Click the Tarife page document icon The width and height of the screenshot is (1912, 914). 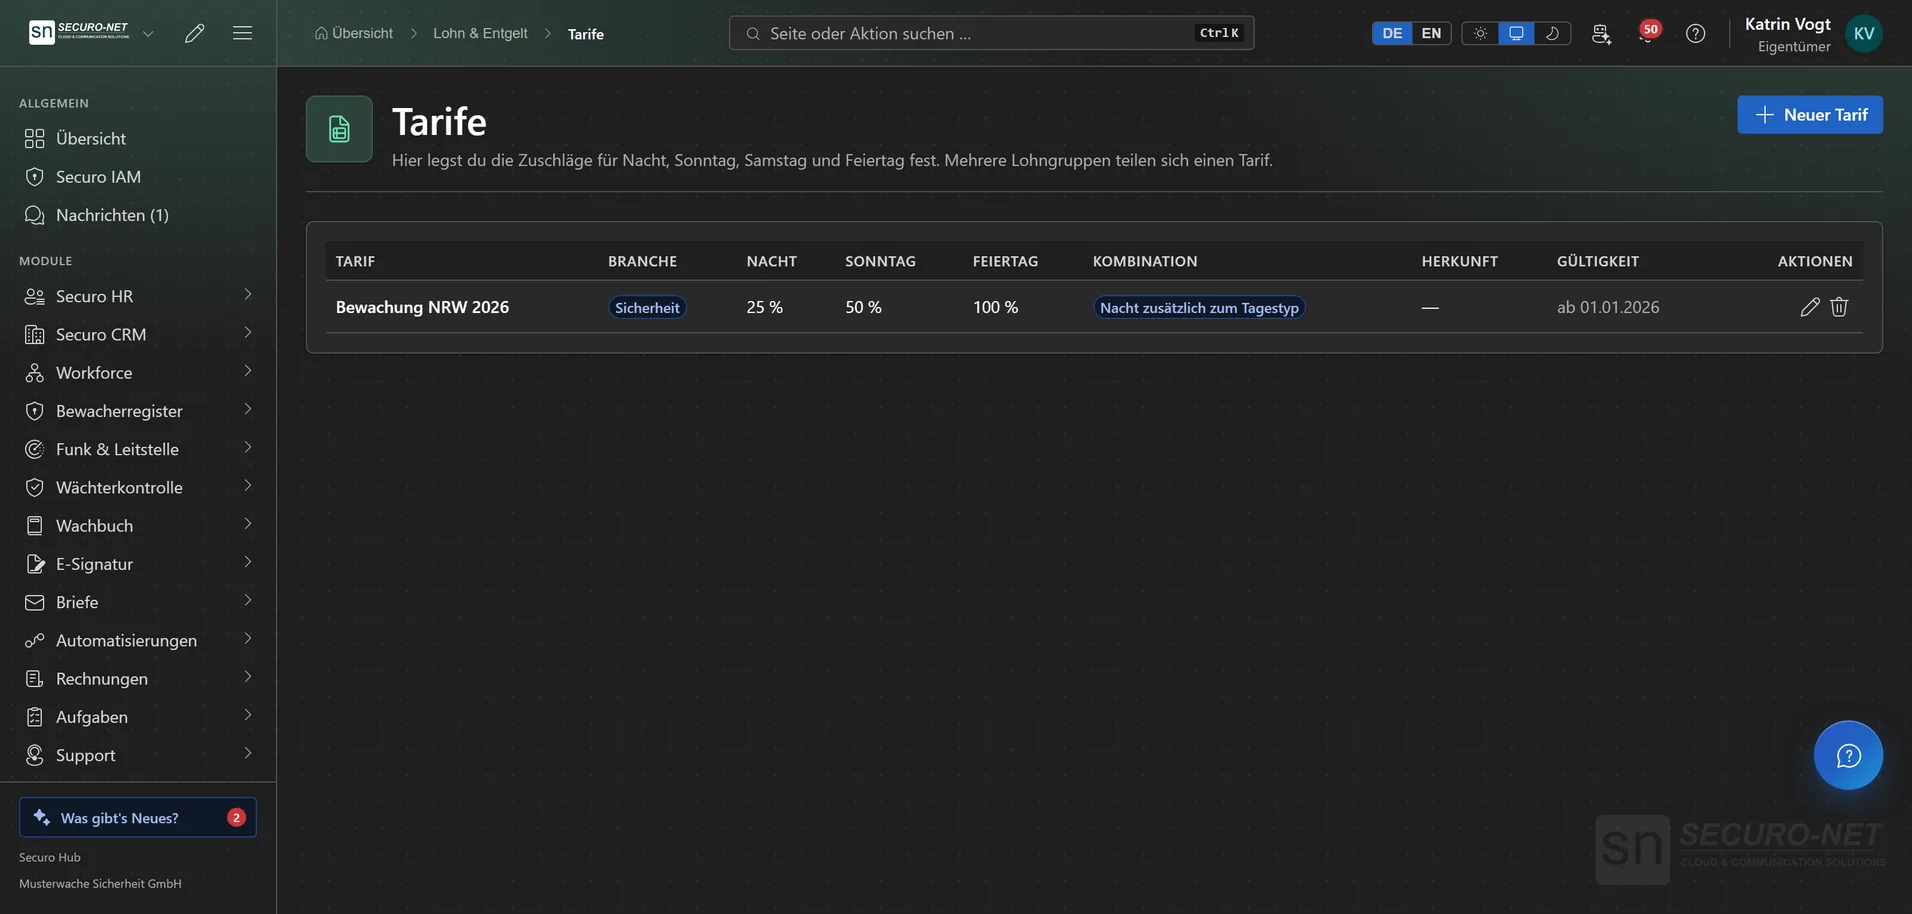[x=339, y=129]
